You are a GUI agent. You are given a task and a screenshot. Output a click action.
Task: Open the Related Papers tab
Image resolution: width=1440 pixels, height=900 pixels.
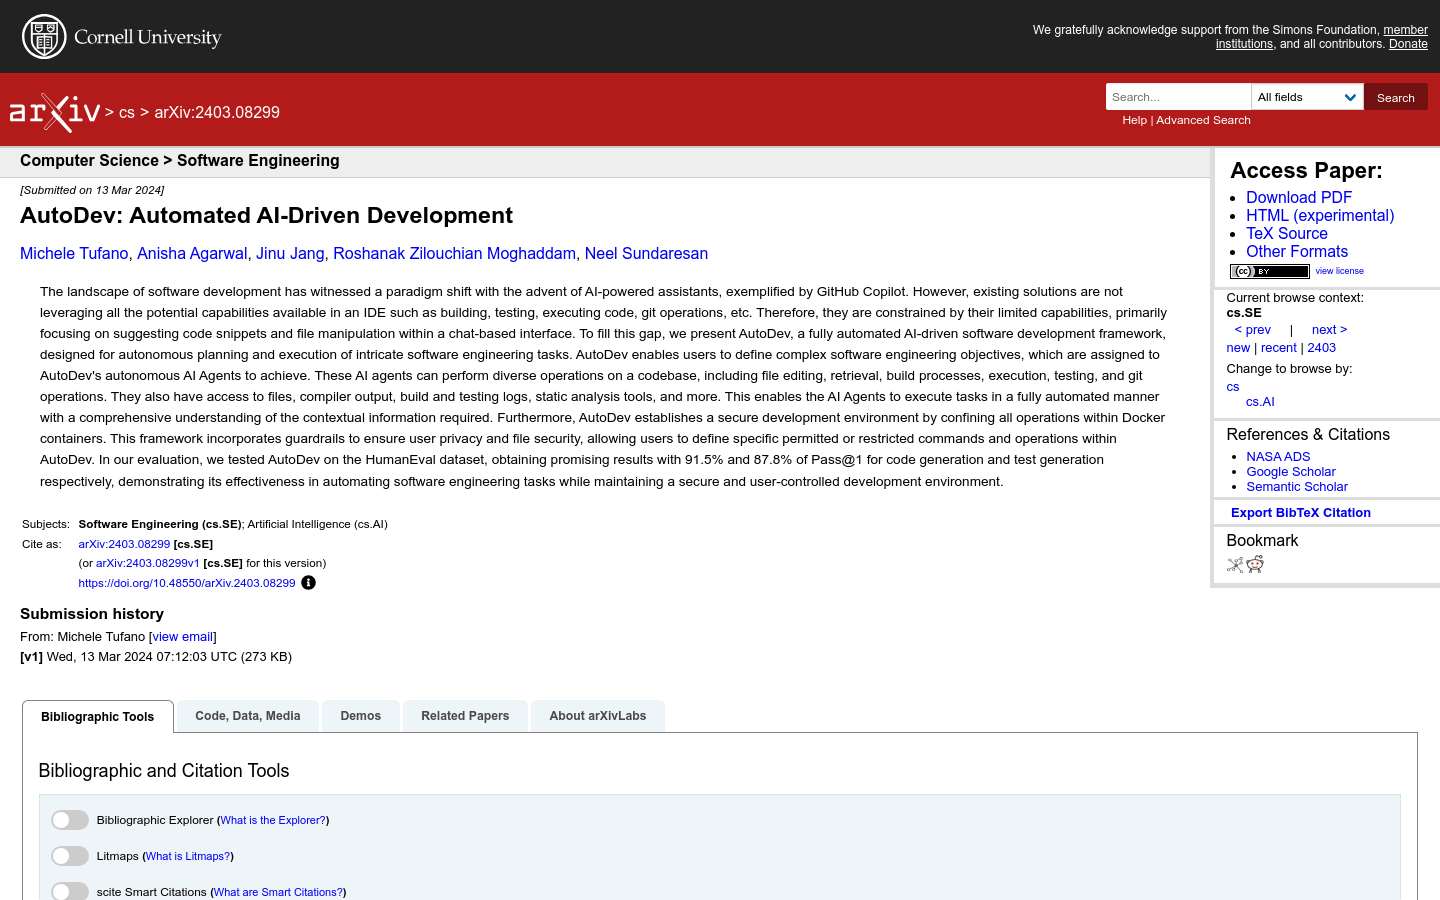(465, 716)
